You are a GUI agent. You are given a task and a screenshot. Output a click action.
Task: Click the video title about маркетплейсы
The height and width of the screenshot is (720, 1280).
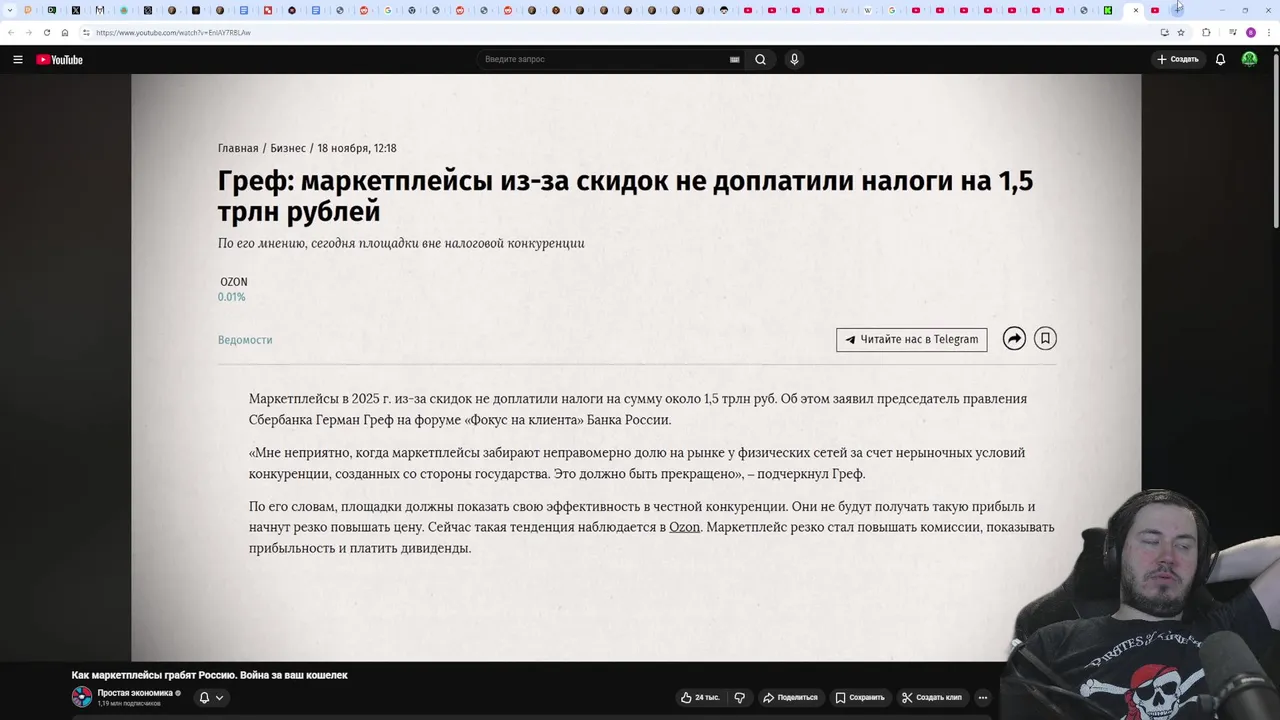209,675
